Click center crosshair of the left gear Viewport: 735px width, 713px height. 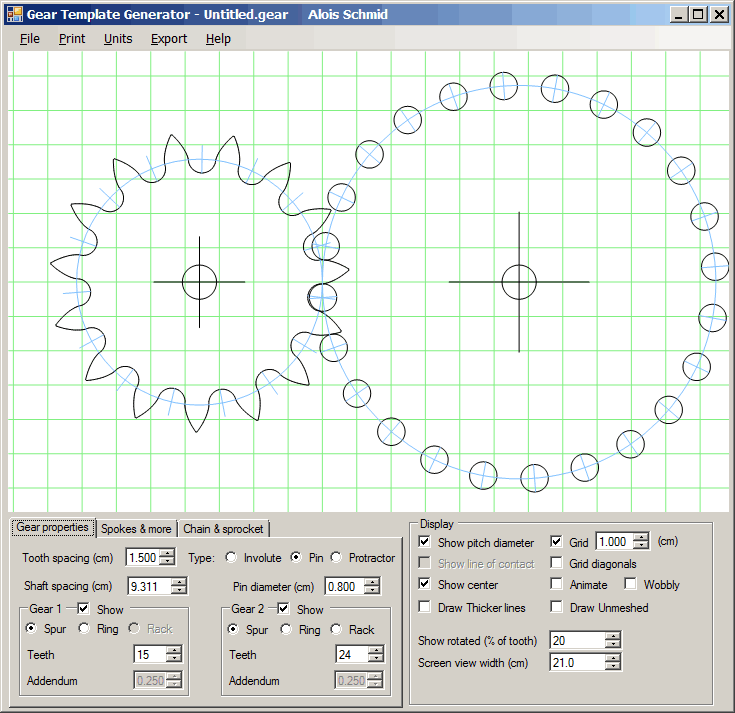[x=199, y=282]
